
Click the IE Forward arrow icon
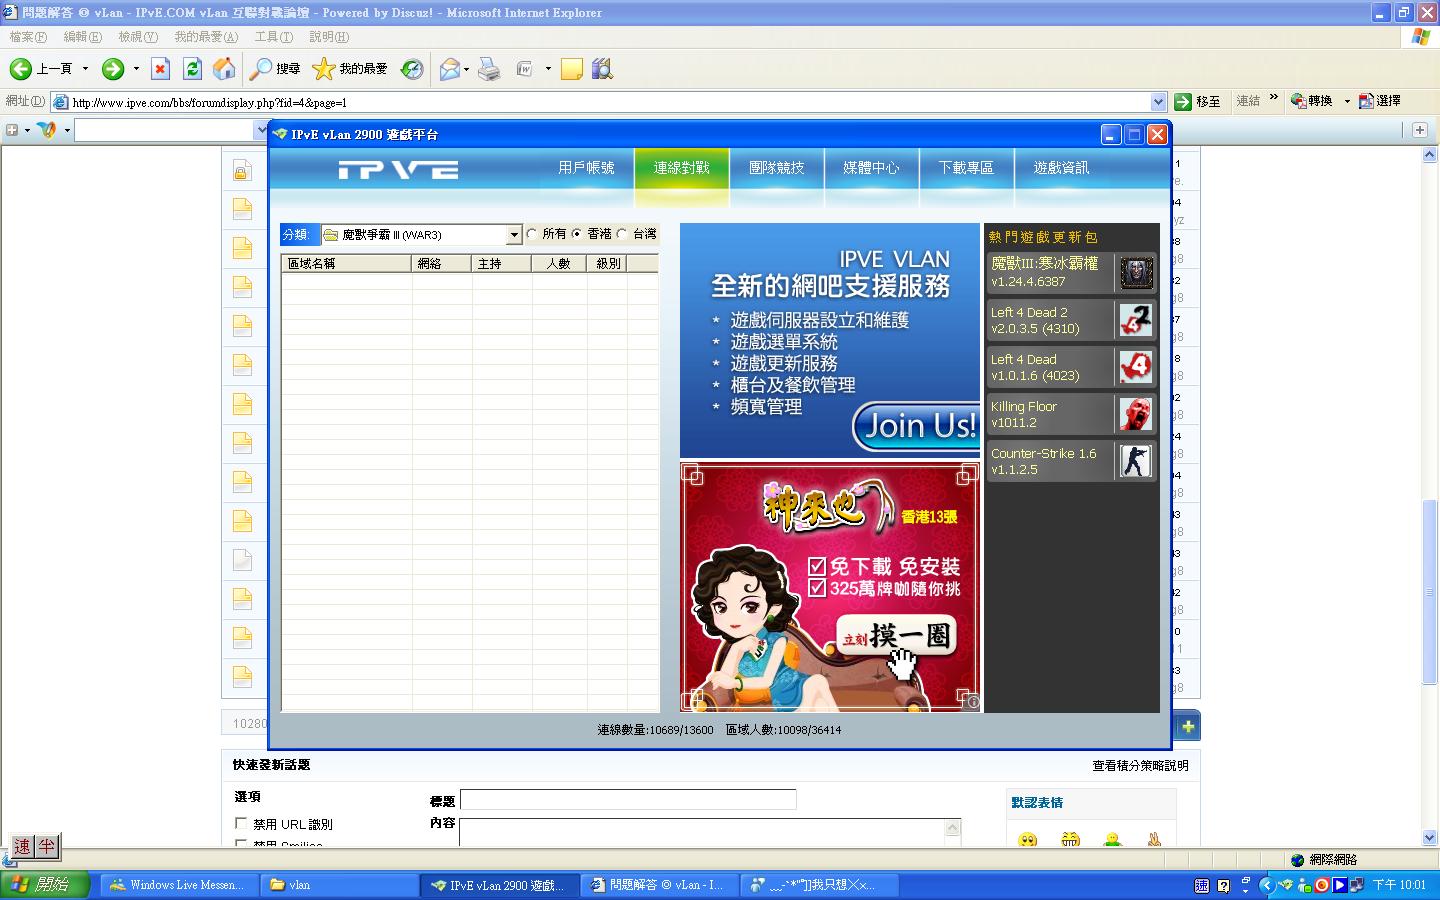coord(113,68)
